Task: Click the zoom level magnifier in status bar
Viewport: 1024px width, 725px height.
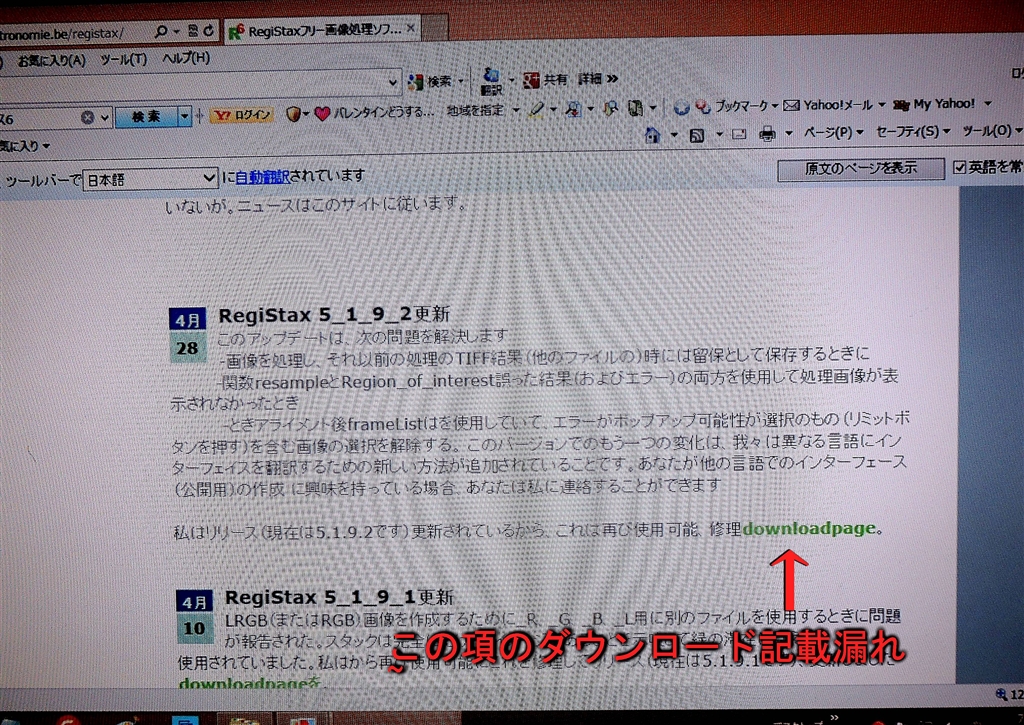Action: click(1001, 694)
